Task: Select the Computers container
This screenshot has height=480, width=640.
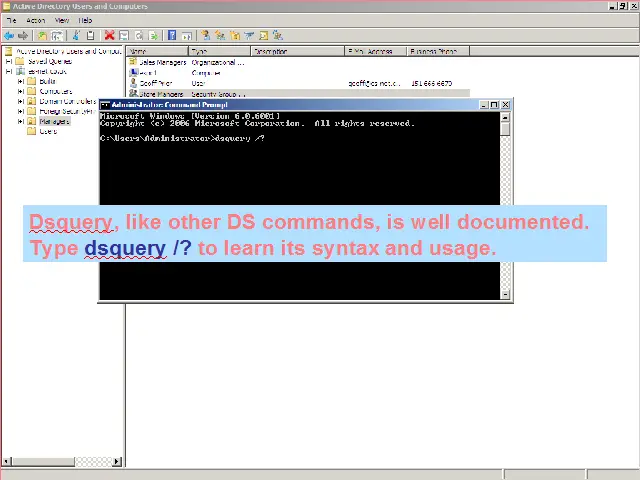Action: 56,91
